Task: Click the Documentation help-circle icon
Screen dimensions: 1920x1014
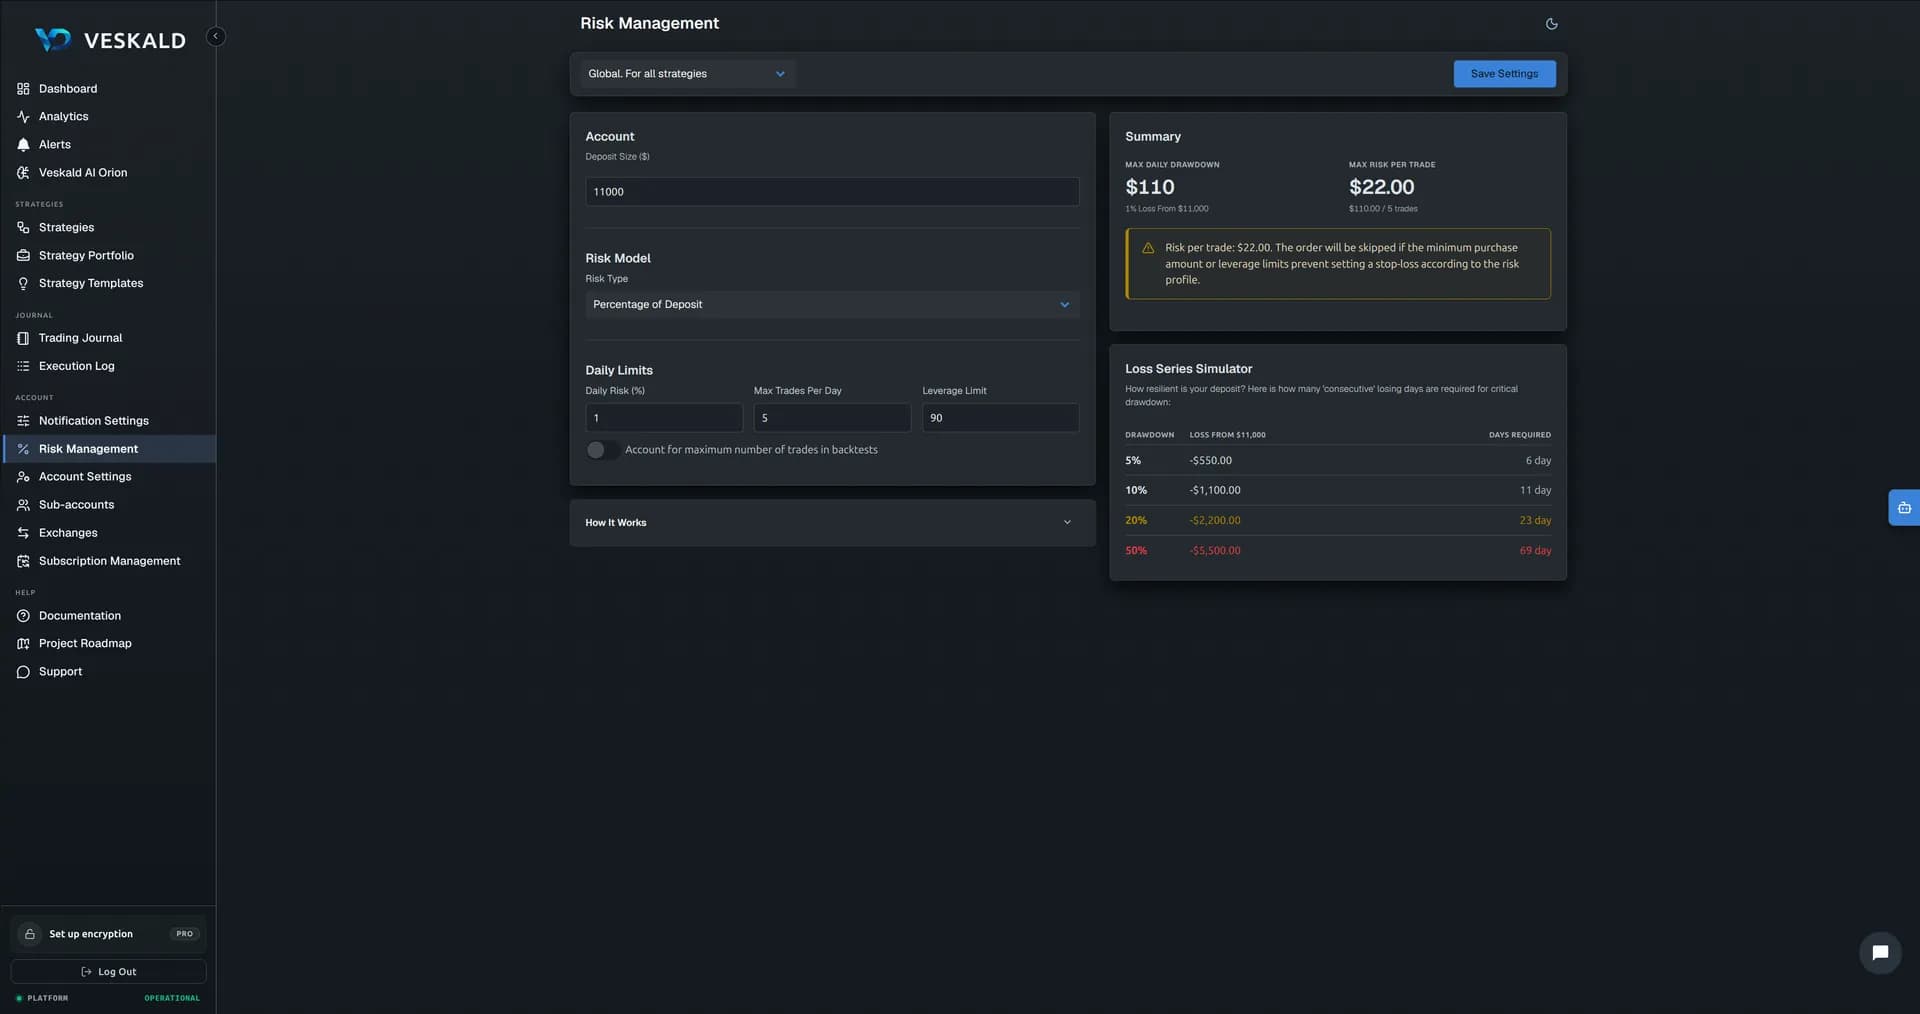Action: point(23,616)
